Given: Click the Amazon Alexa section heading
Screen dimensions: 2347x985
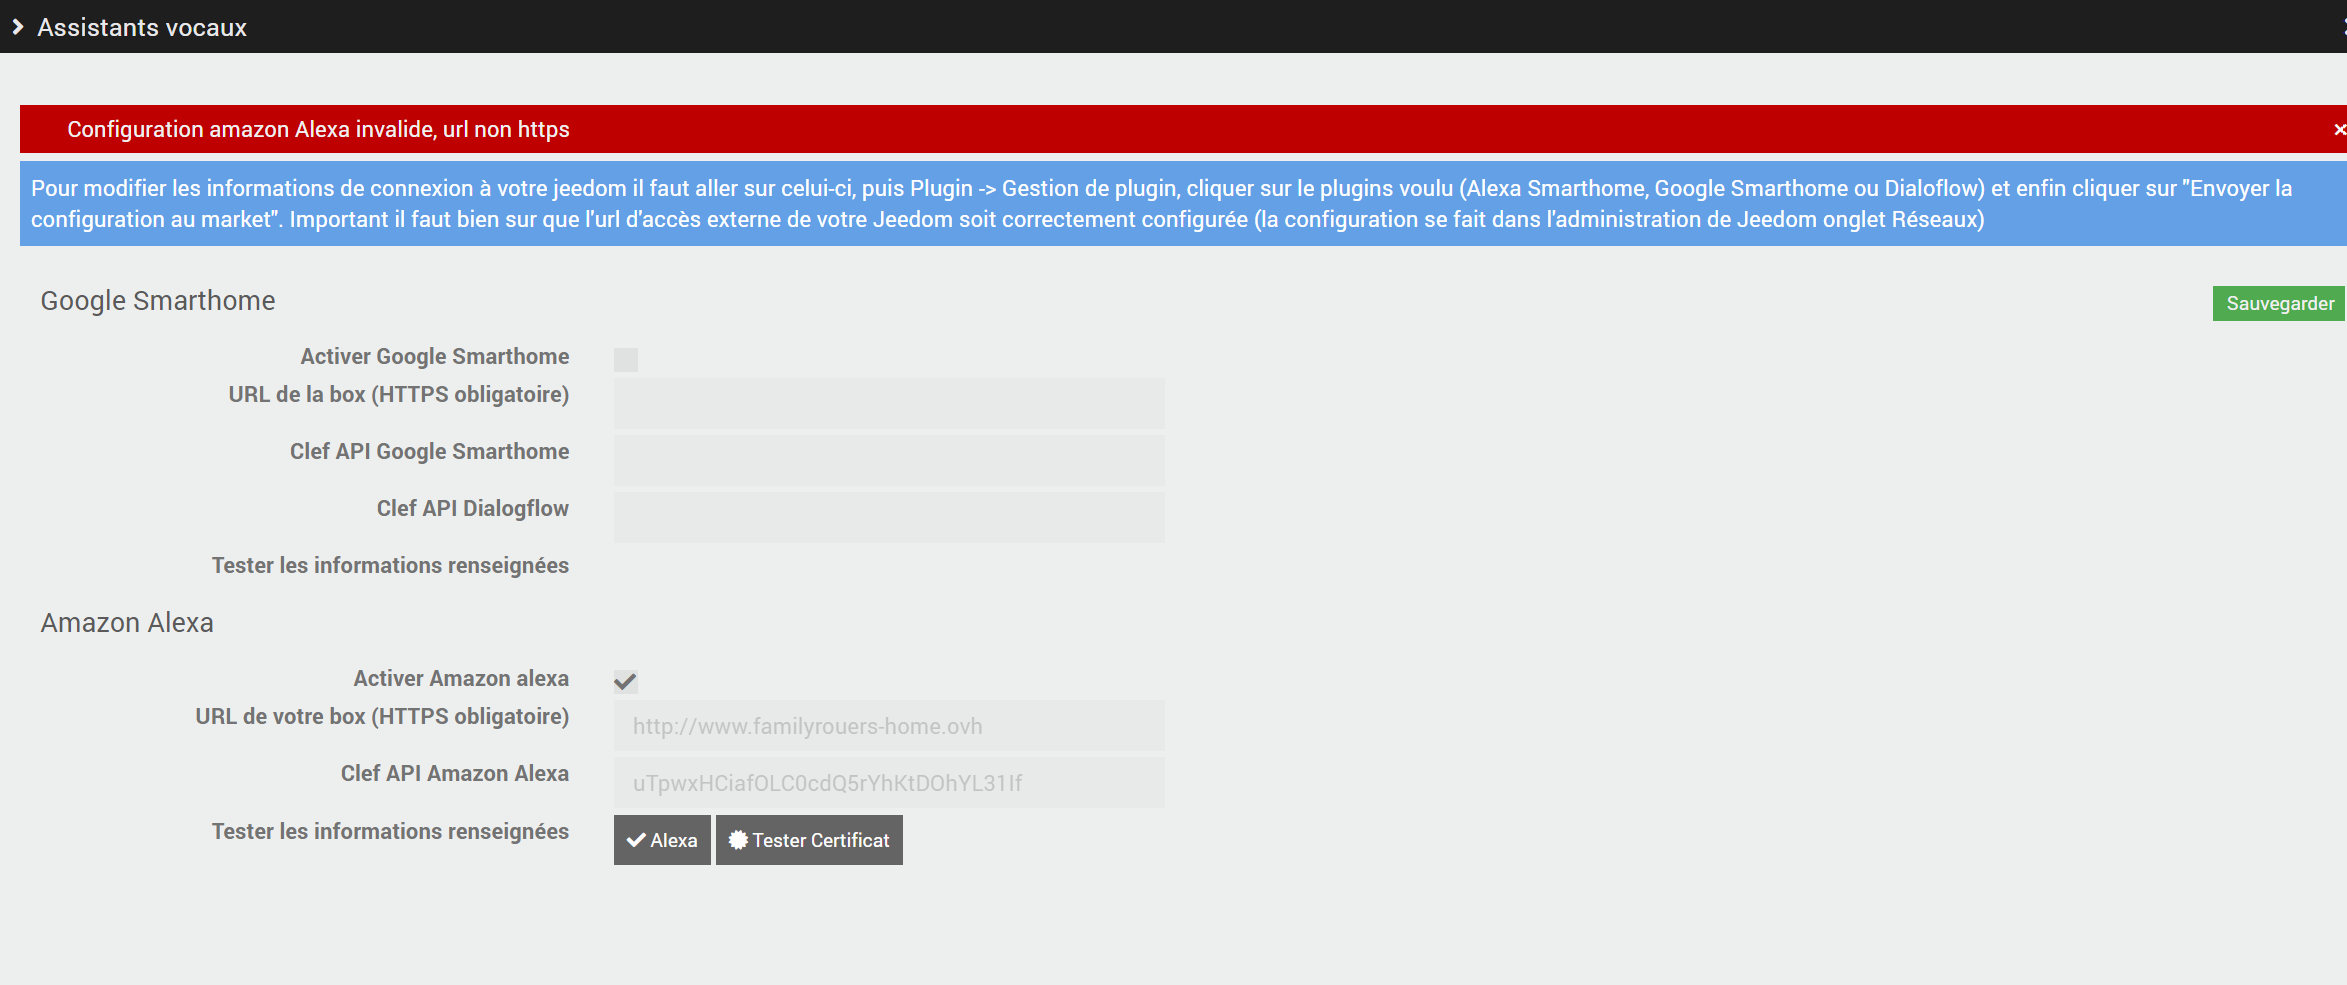Looking at the screenshot, I should click(x=127, y=623).
